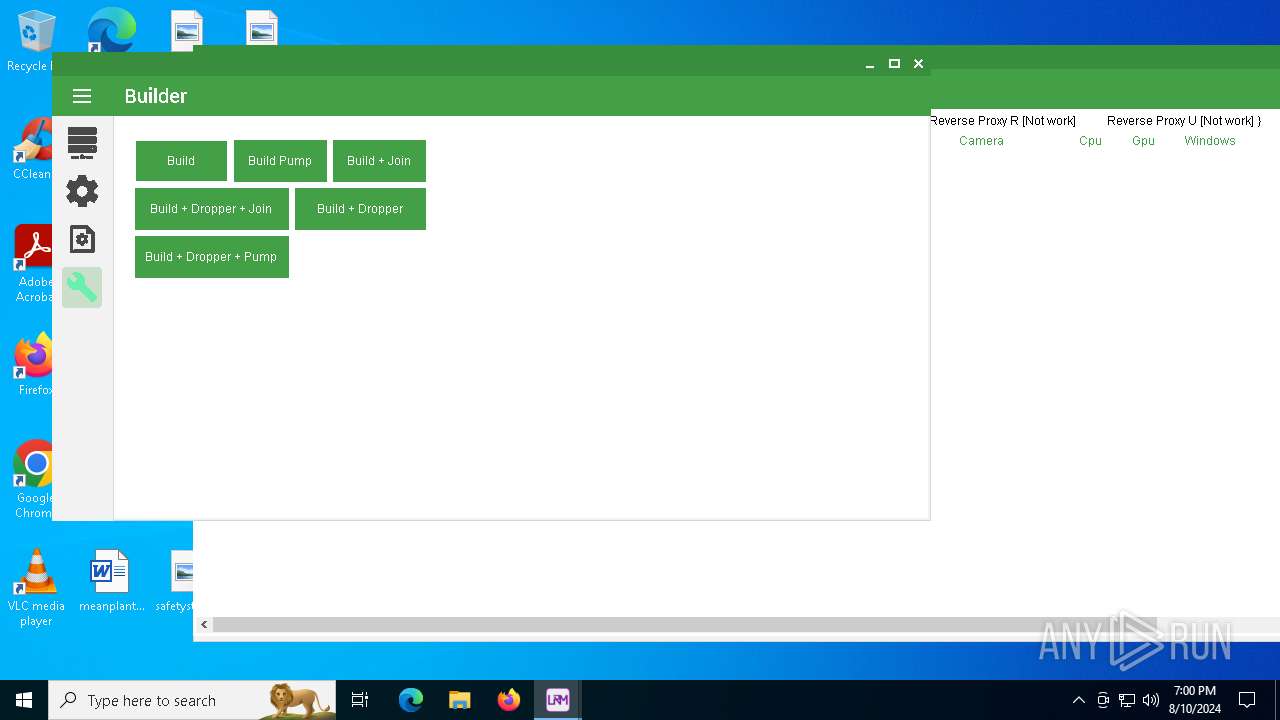Select Reverse Proxy U tab in background window
This screenshot has height=720, width=1280.
click(1184, 120)
